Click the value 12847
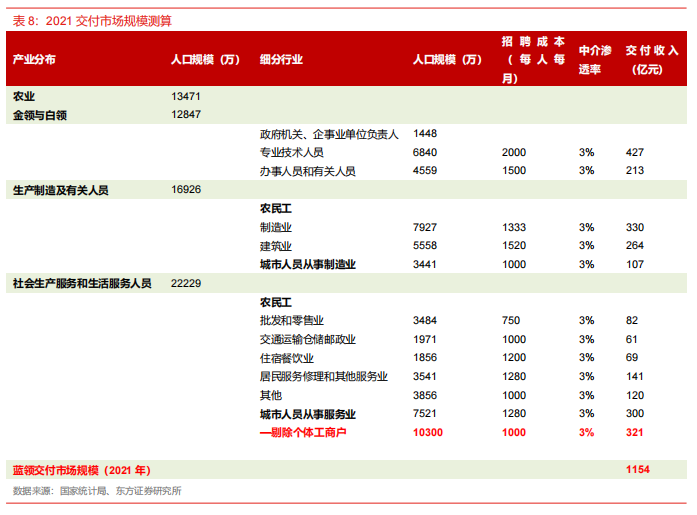The height and width of the screenshot is (515, 697). [186, 115]
